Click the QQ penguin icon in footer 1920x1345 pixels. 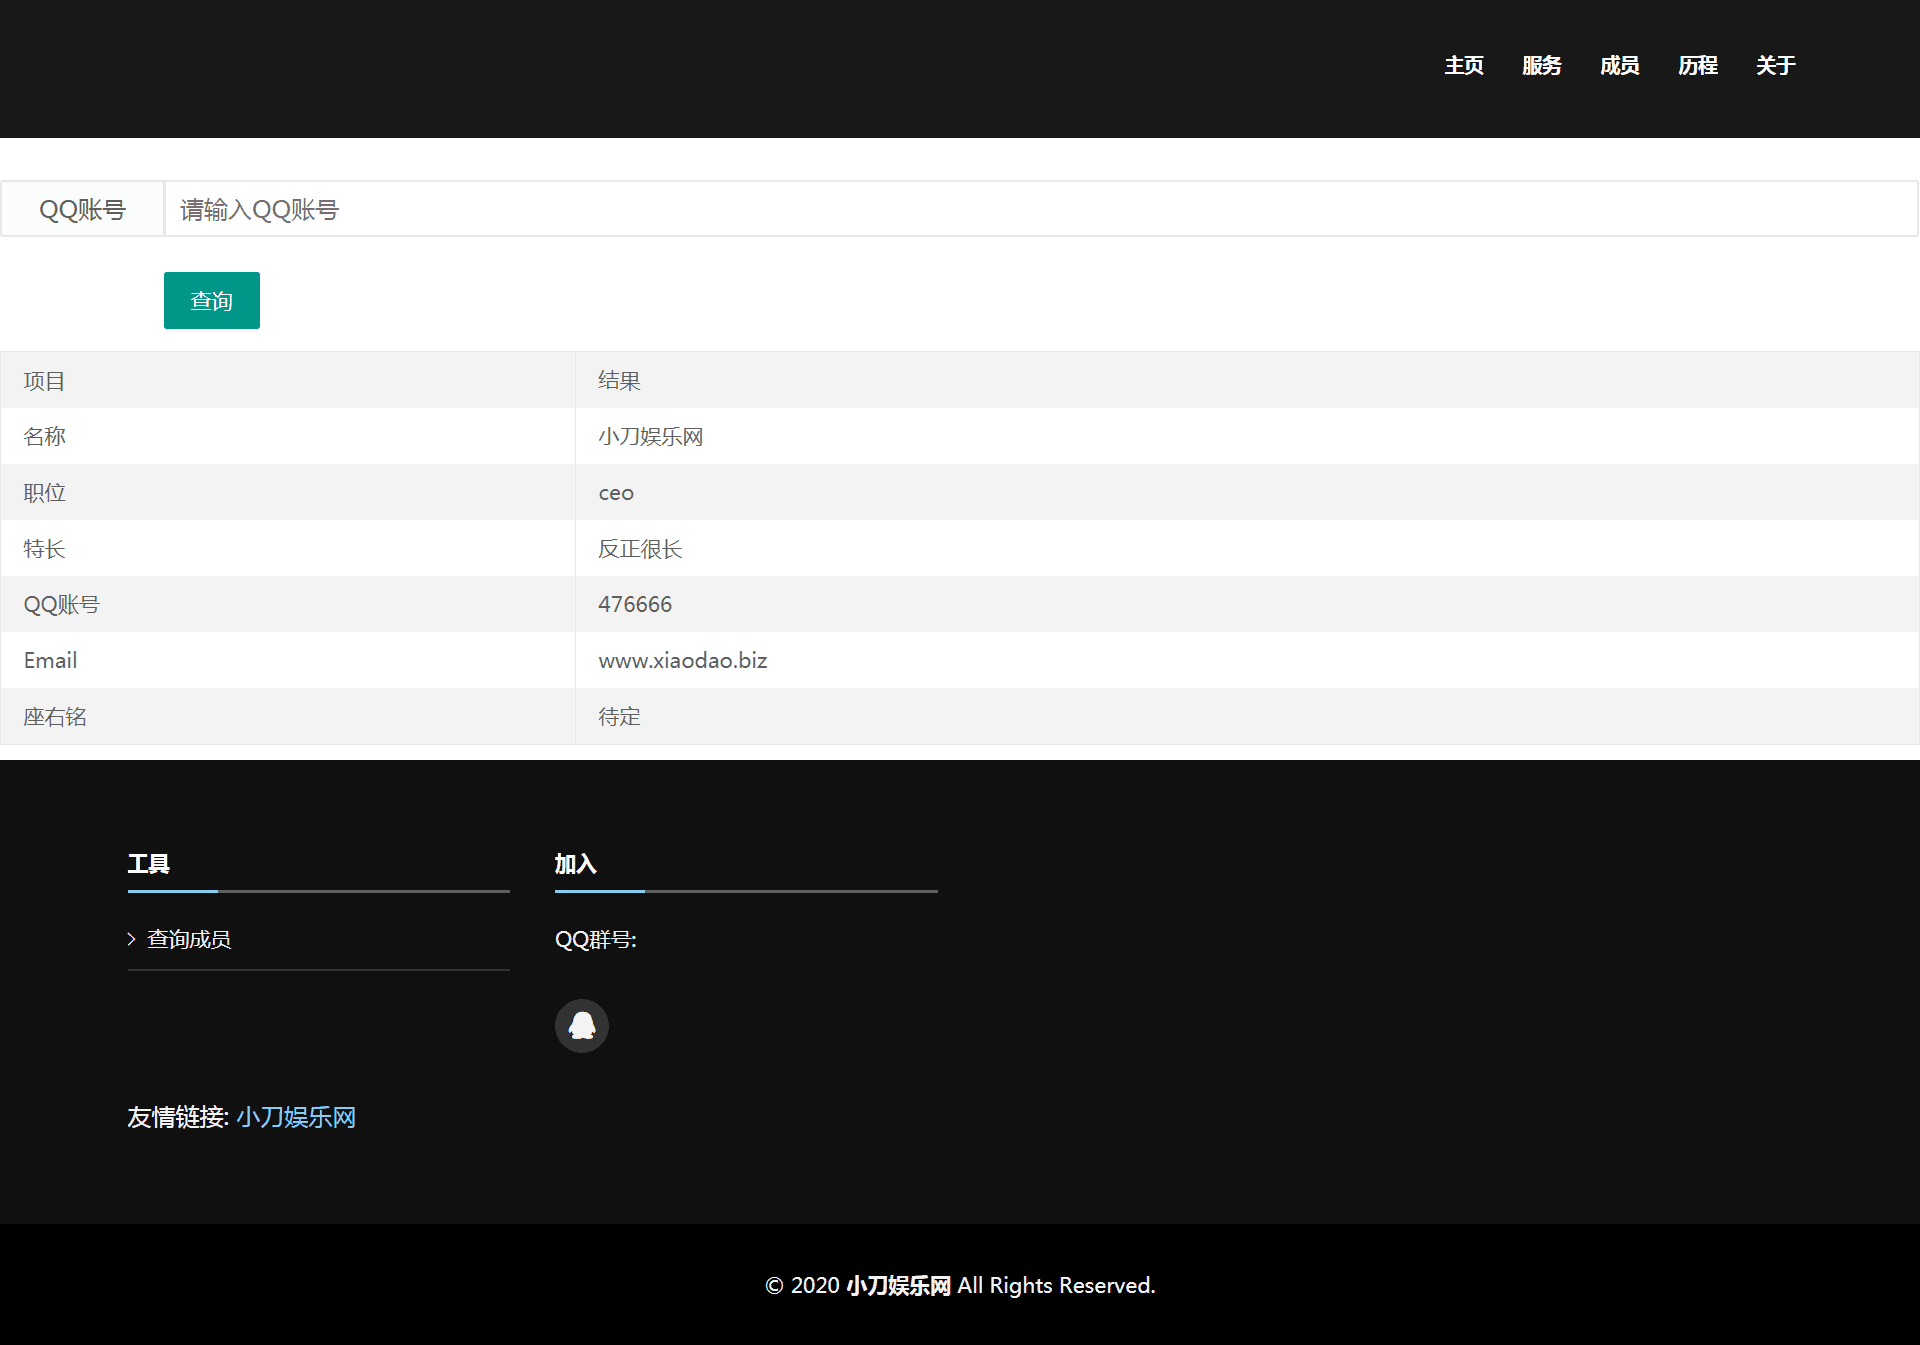point(581,1026)
